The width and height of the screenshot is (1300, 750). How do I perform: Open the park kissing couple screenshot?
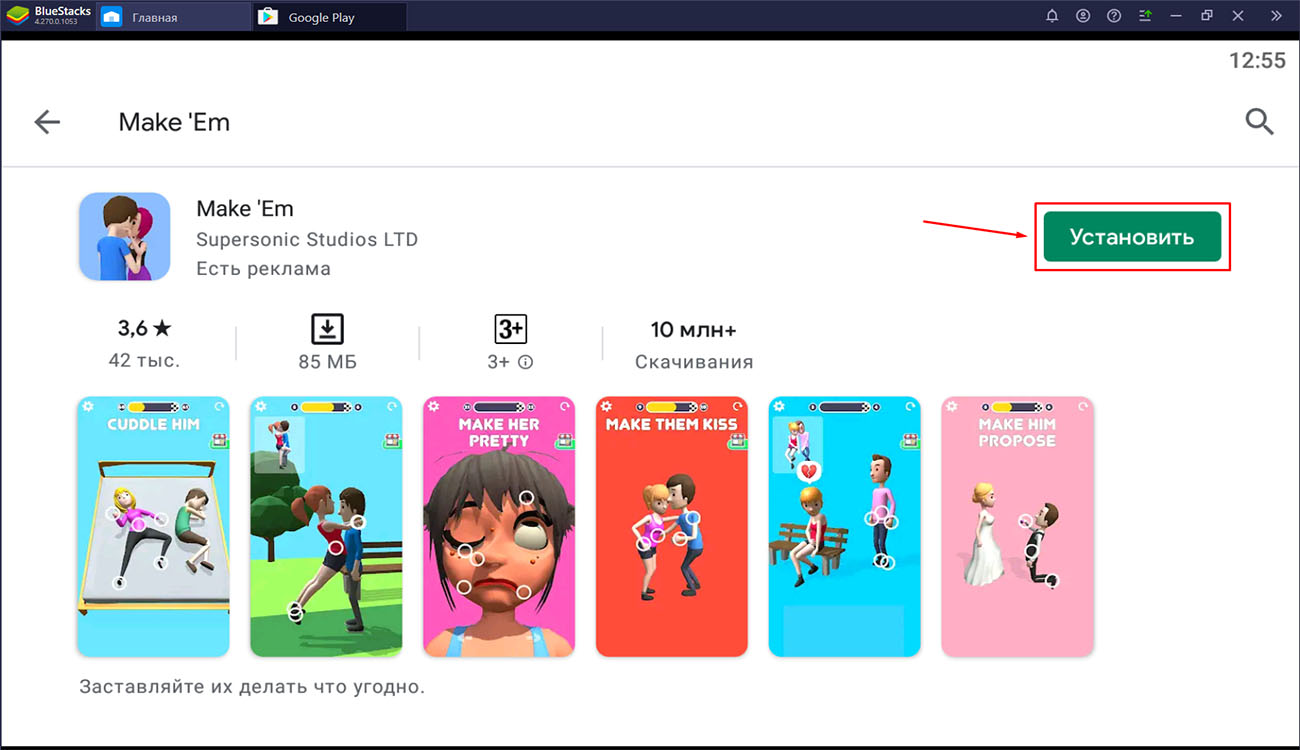[326, 527]
